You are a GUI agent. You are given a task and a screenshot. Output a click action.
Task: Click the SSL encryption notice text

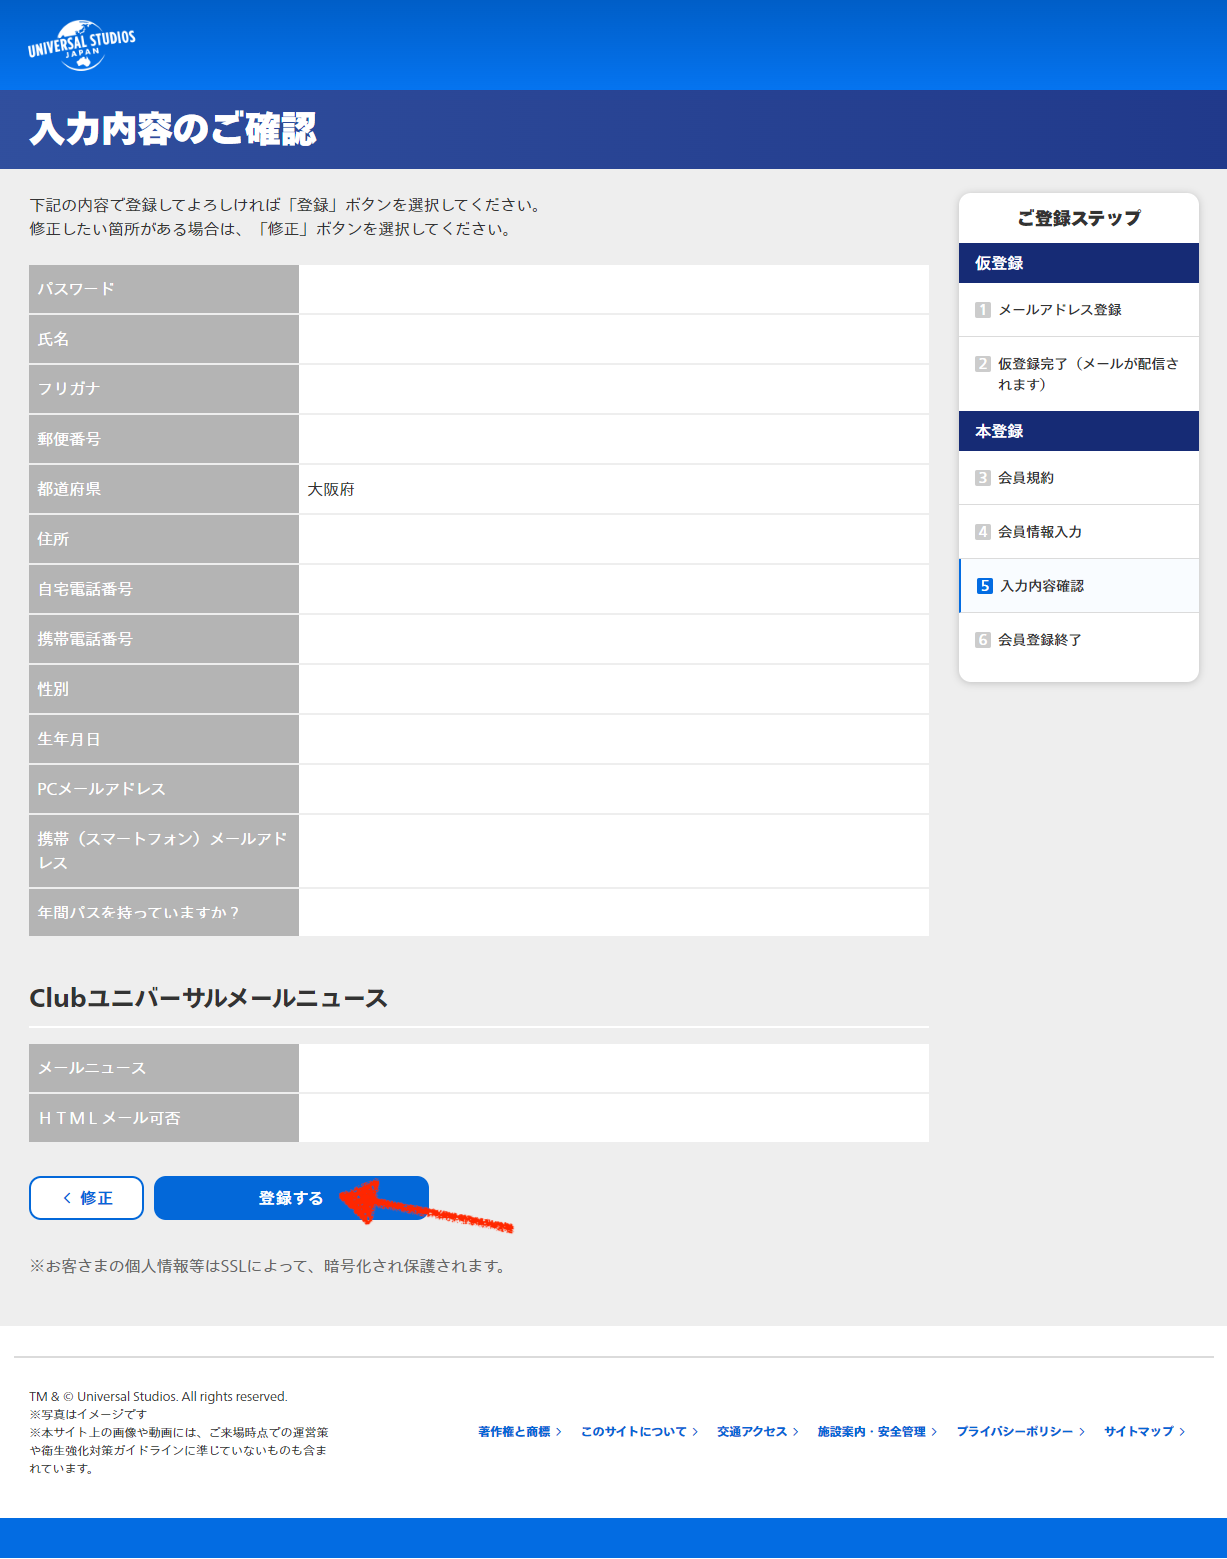[269, 1266]
